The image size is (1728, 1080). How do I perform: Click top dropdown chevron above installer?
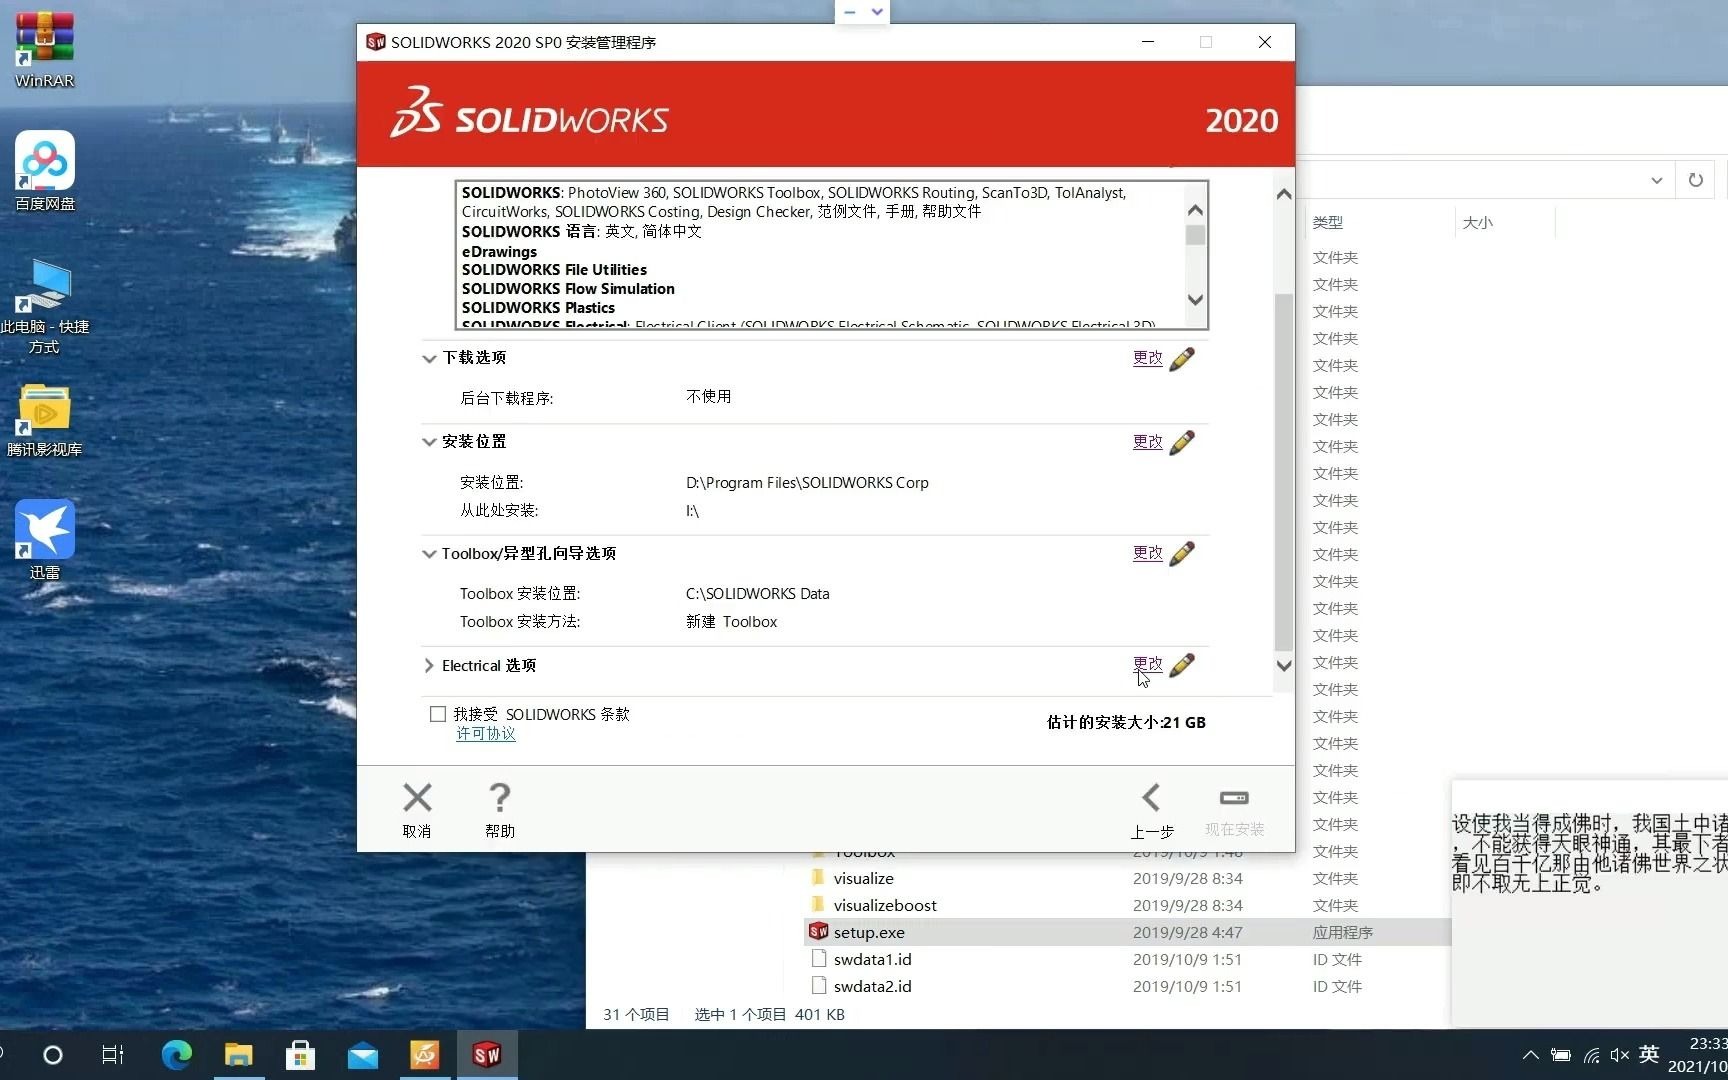pos(877,12)
